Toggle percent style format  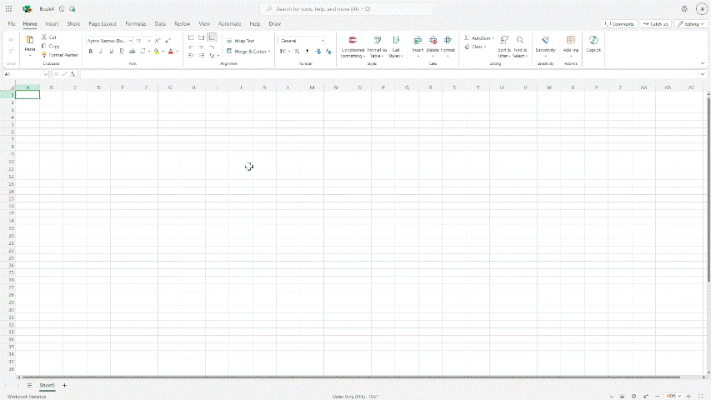[x=297, y=51]
